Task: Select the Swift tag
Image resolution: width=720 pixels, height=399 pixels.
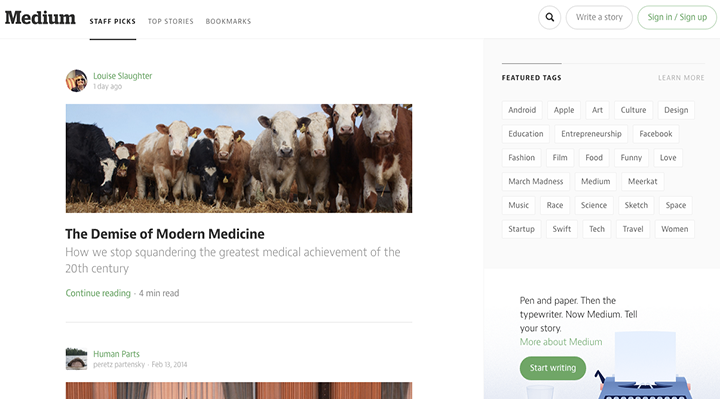Action: coord(562,229)
